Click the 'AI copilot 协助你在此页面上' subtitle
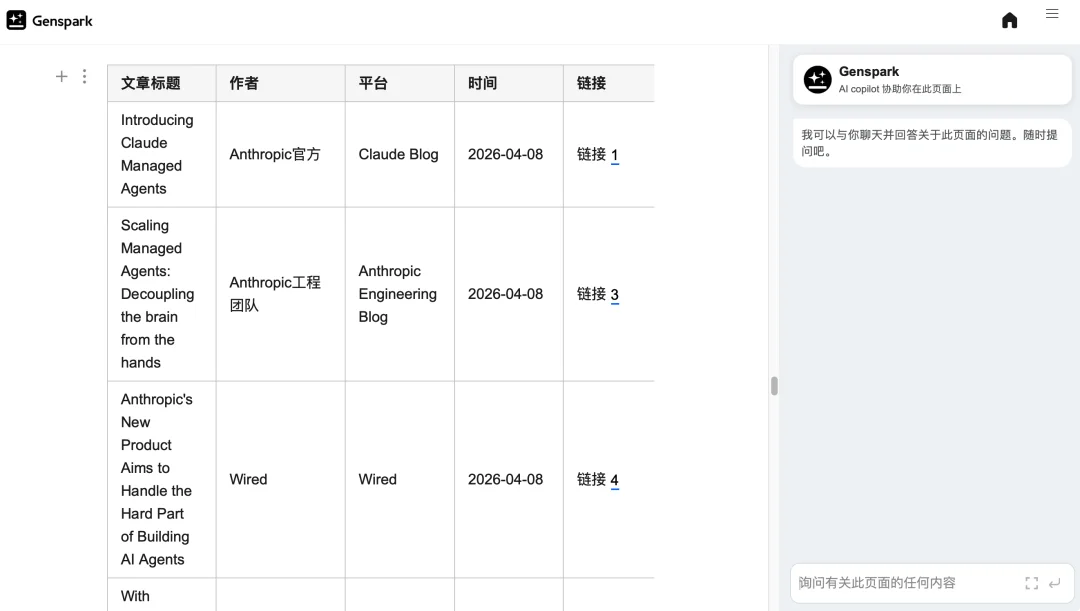1080x611 pixels. pyautogui.click(x=900, y=89)
